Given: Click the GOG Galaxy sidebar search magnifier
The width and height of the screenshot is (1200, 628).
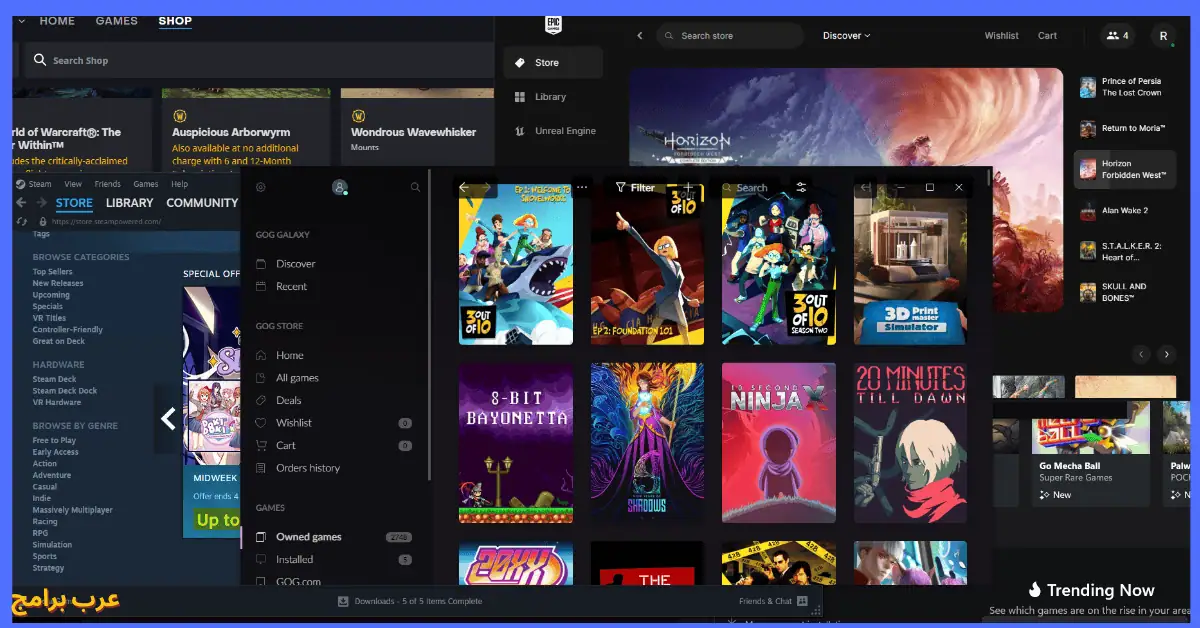Looking at the screenshot, I should (x=416, y=187).
